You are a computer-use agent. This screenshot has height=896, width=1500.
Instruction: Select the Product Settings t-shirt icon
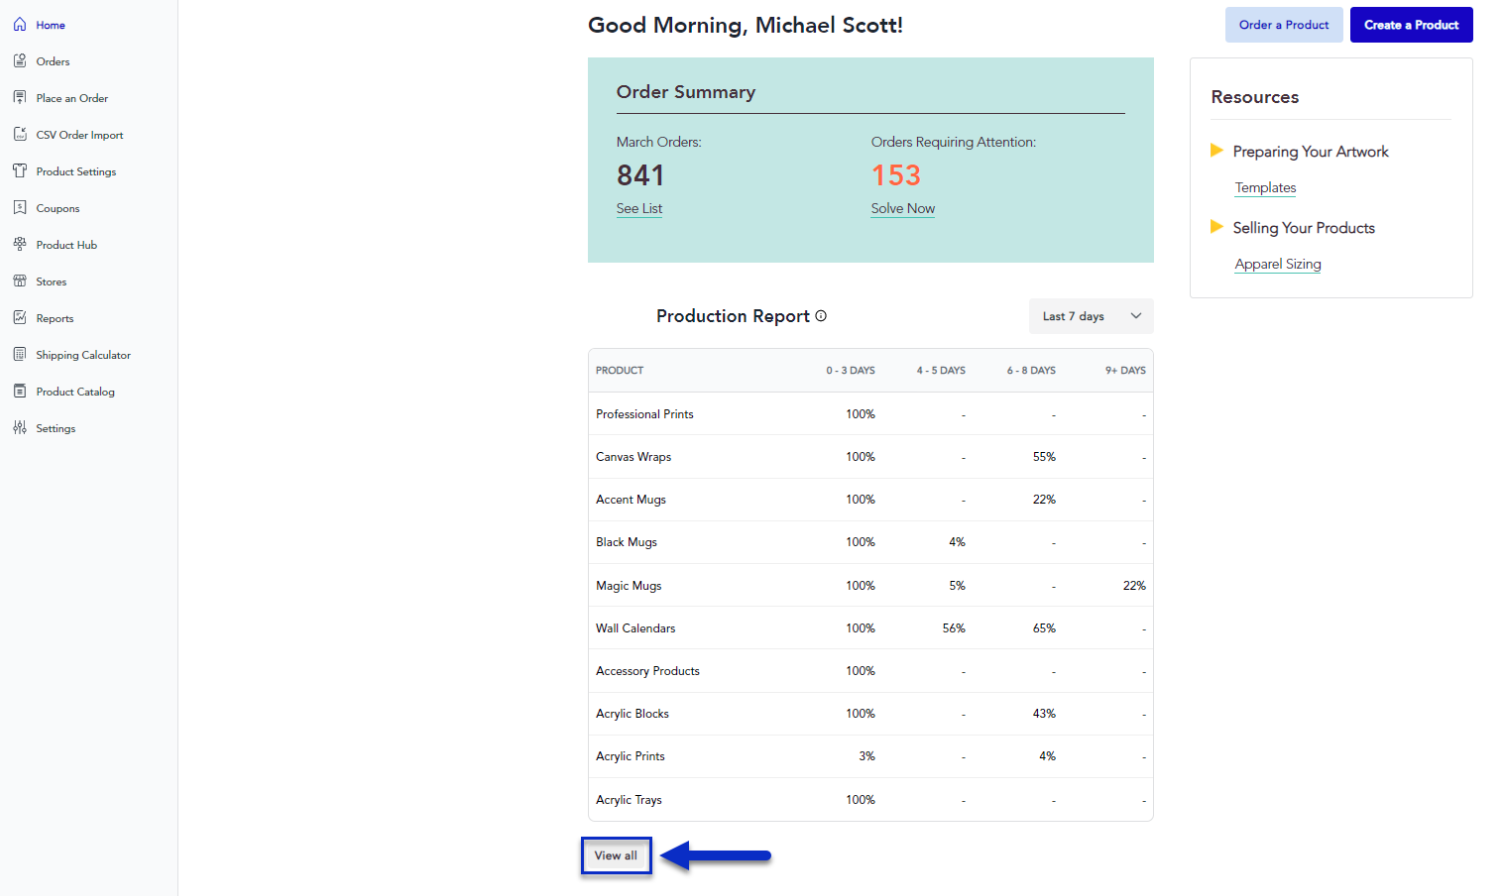[x=20, y=171]
